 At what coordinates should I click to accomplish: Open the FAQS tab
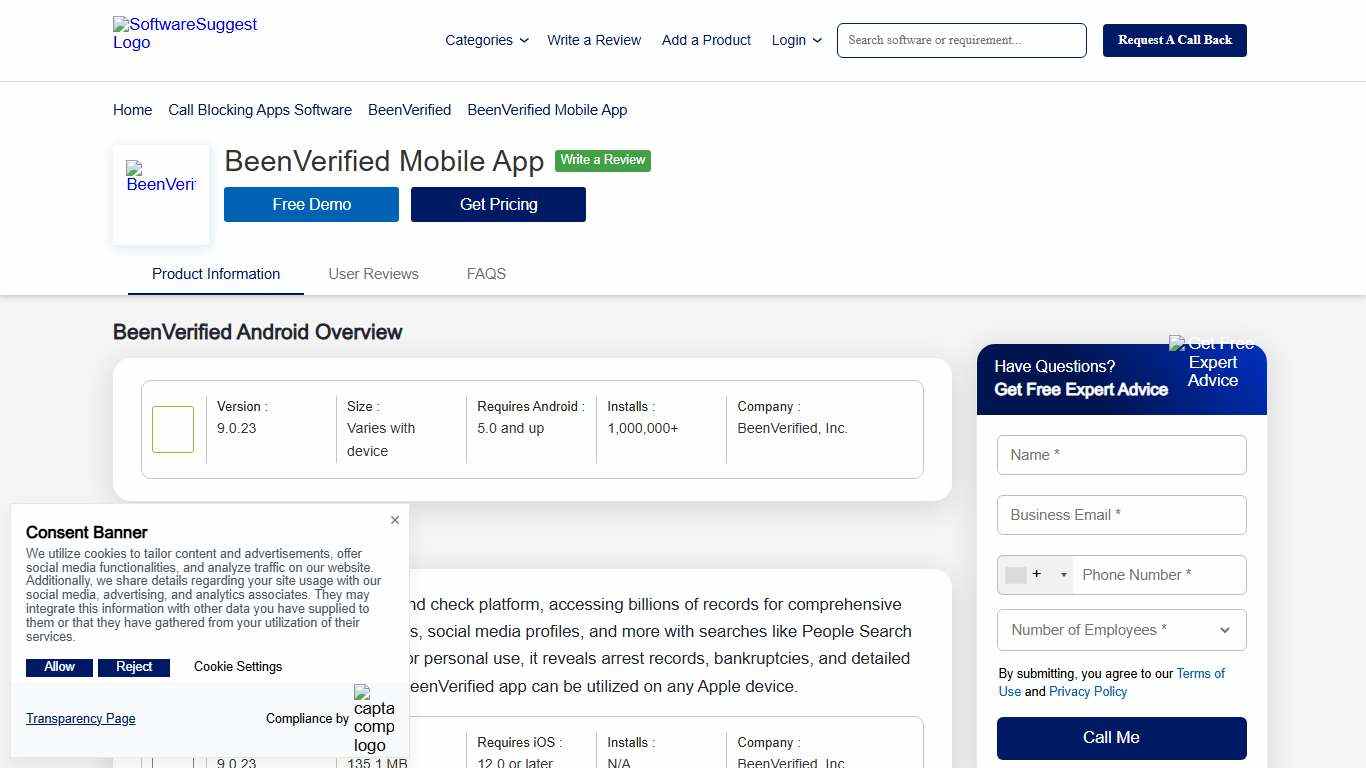point(486,273)
